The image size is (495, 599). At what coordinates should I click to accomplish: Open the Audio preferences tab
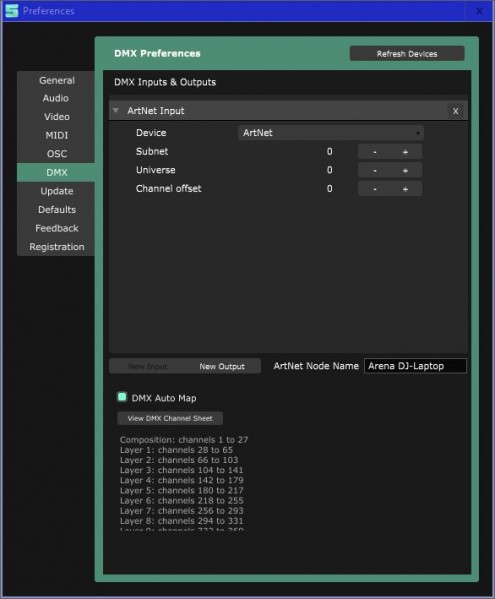pos(56,98)
